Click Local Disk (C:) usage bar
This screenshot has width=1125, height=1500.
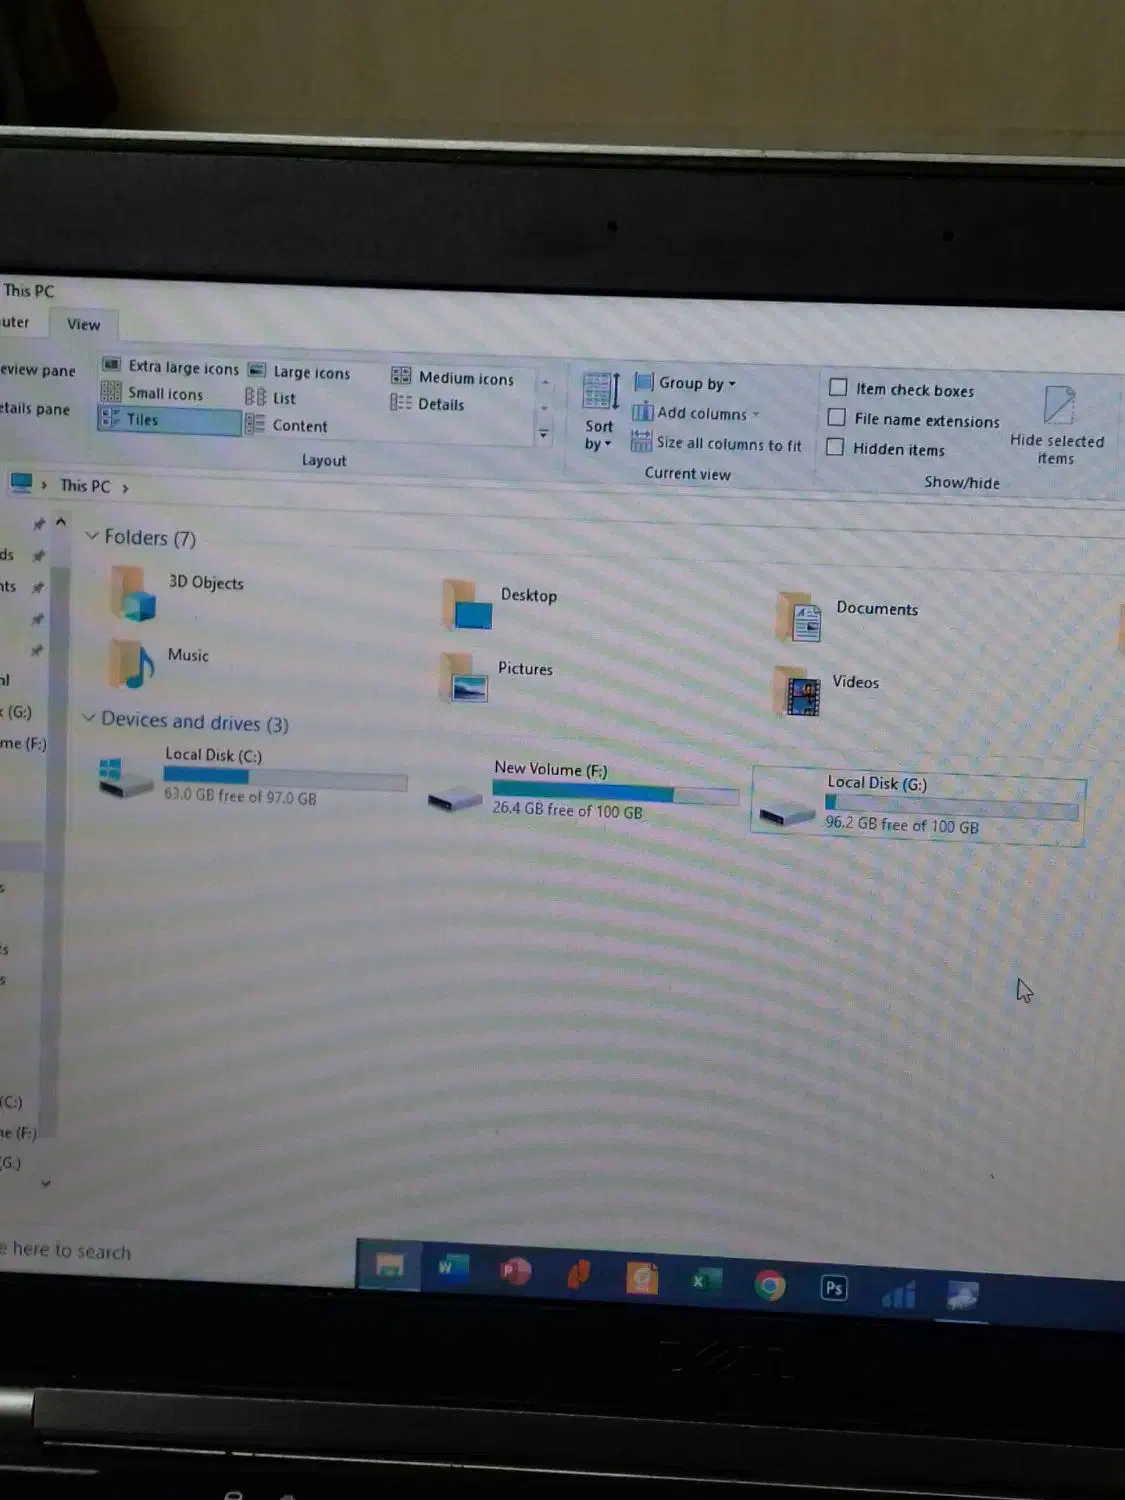pyautogui.click(x=285, y=777)
